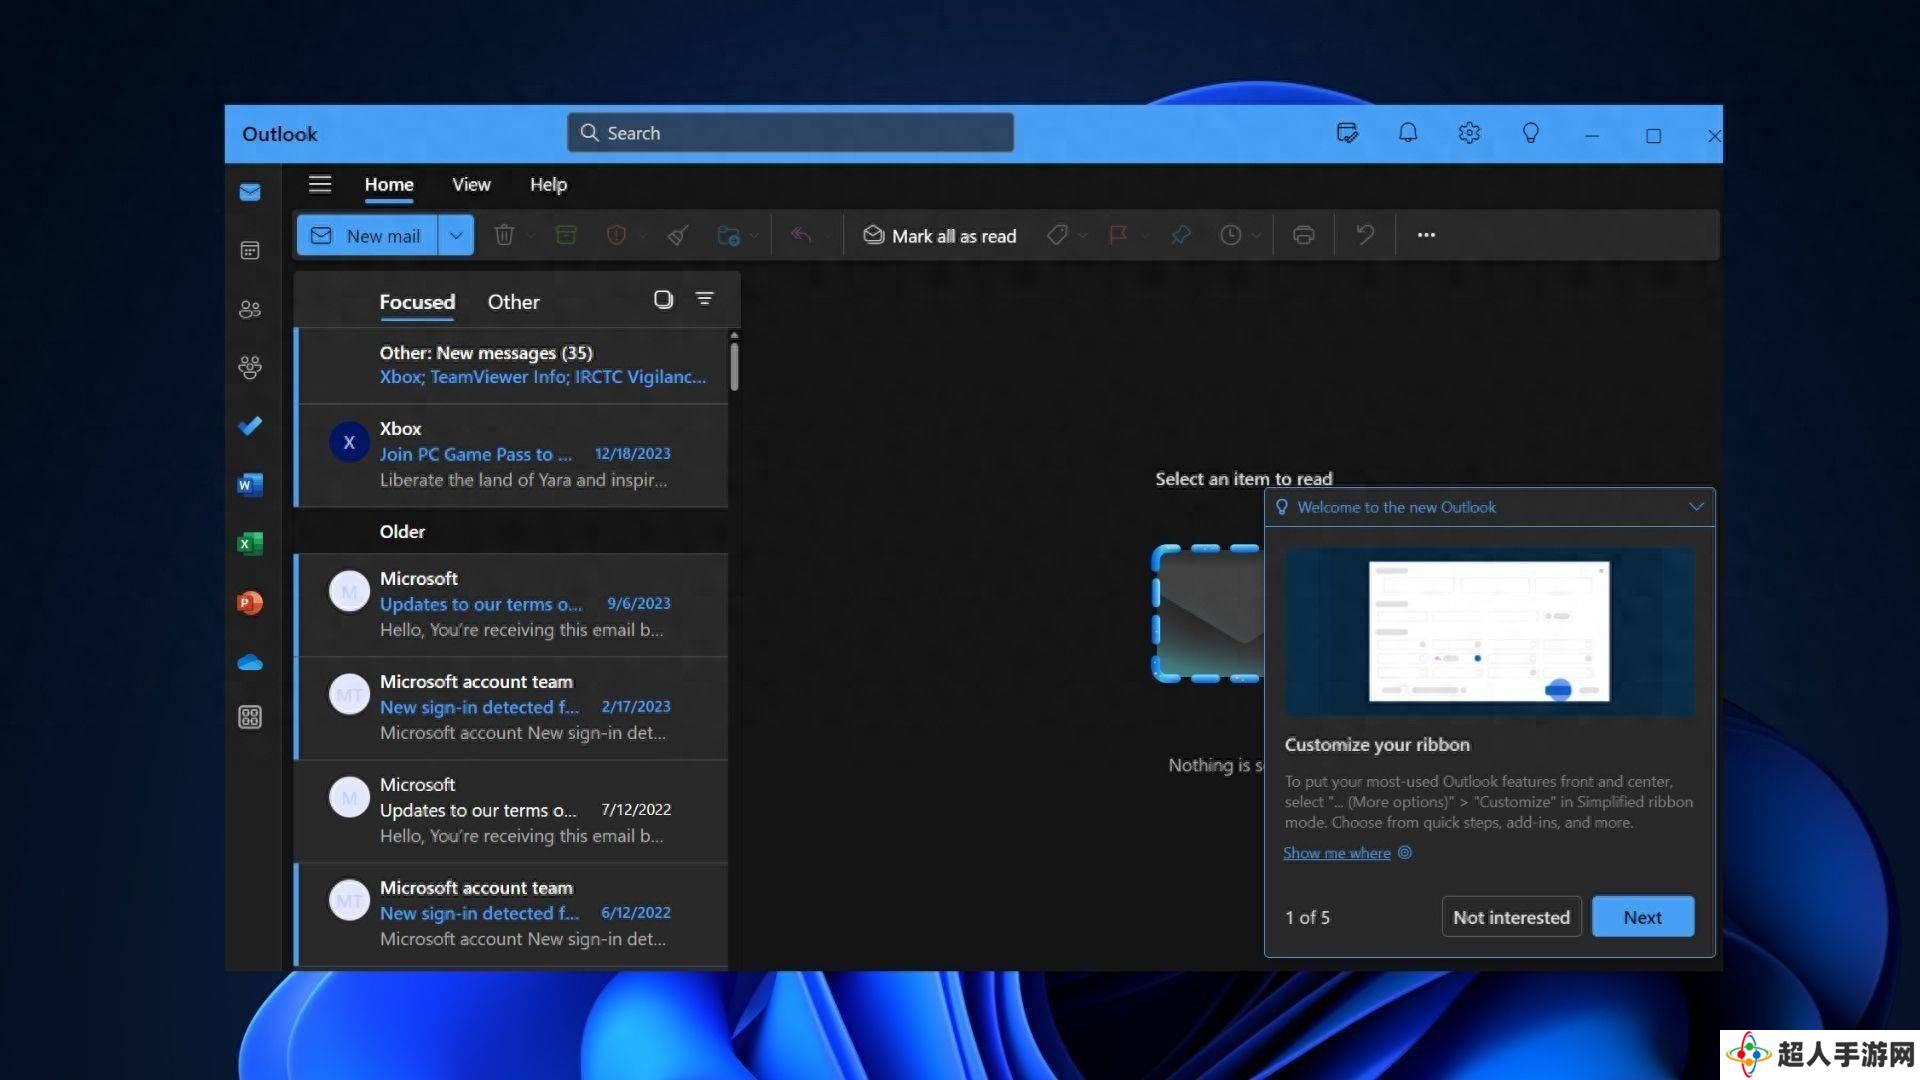Image resolution: width=1920 pixels, height=1080 pixels.
Task: Expand the Report dropdown arrow
Action: tap(643, 236)
